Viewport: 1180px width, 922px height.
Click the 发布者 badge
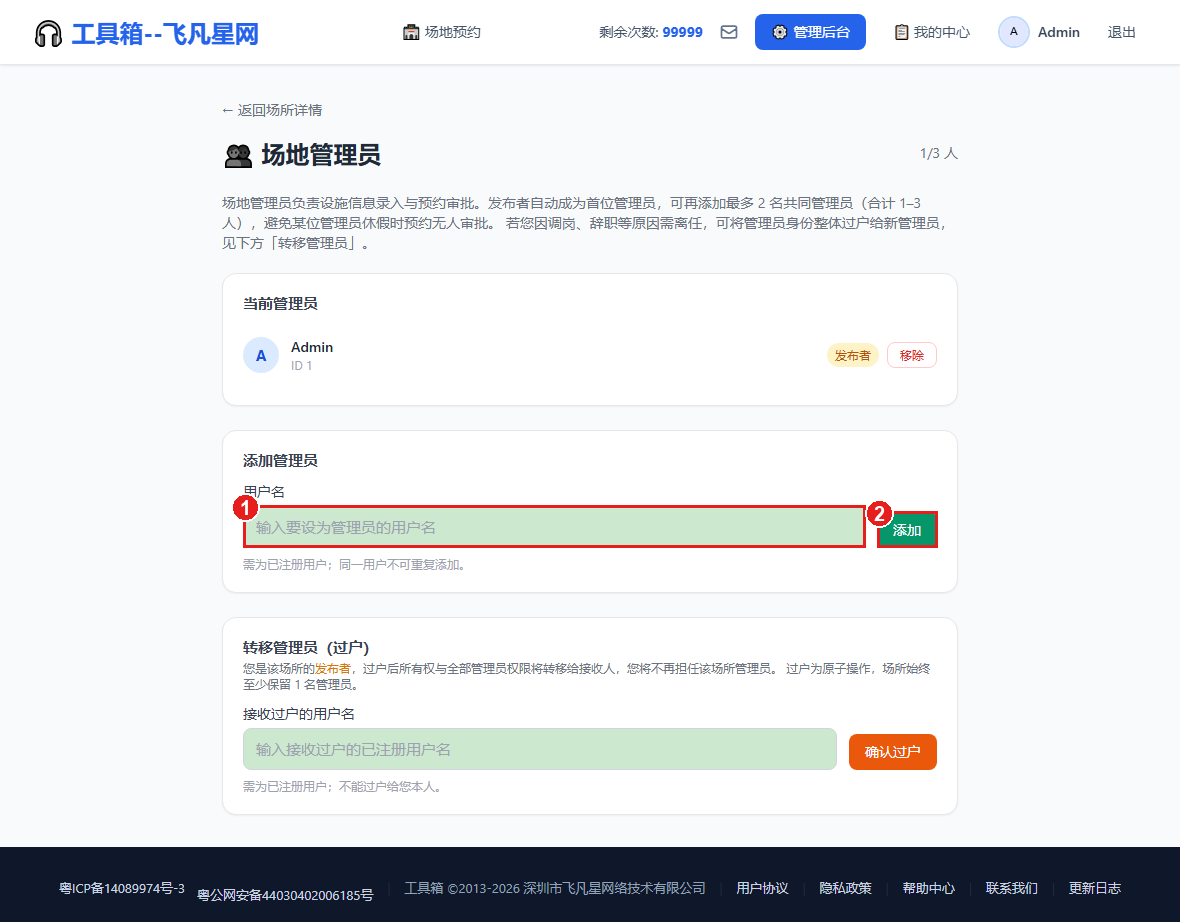[853, 355]
